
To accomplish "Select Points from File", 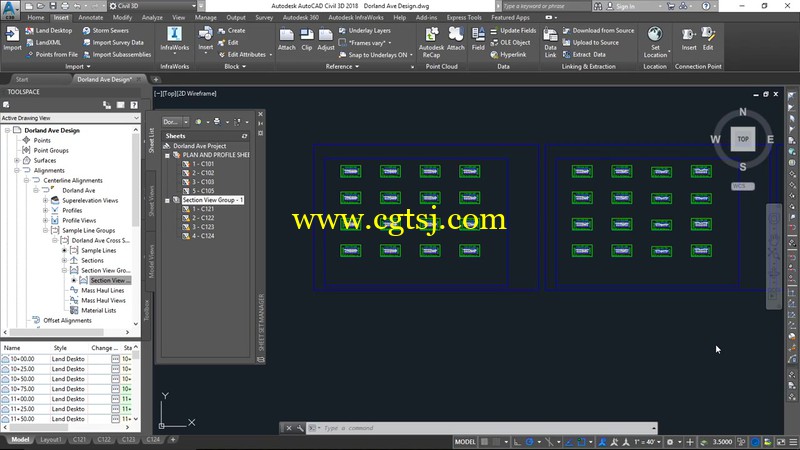I will tap(51, 54).
